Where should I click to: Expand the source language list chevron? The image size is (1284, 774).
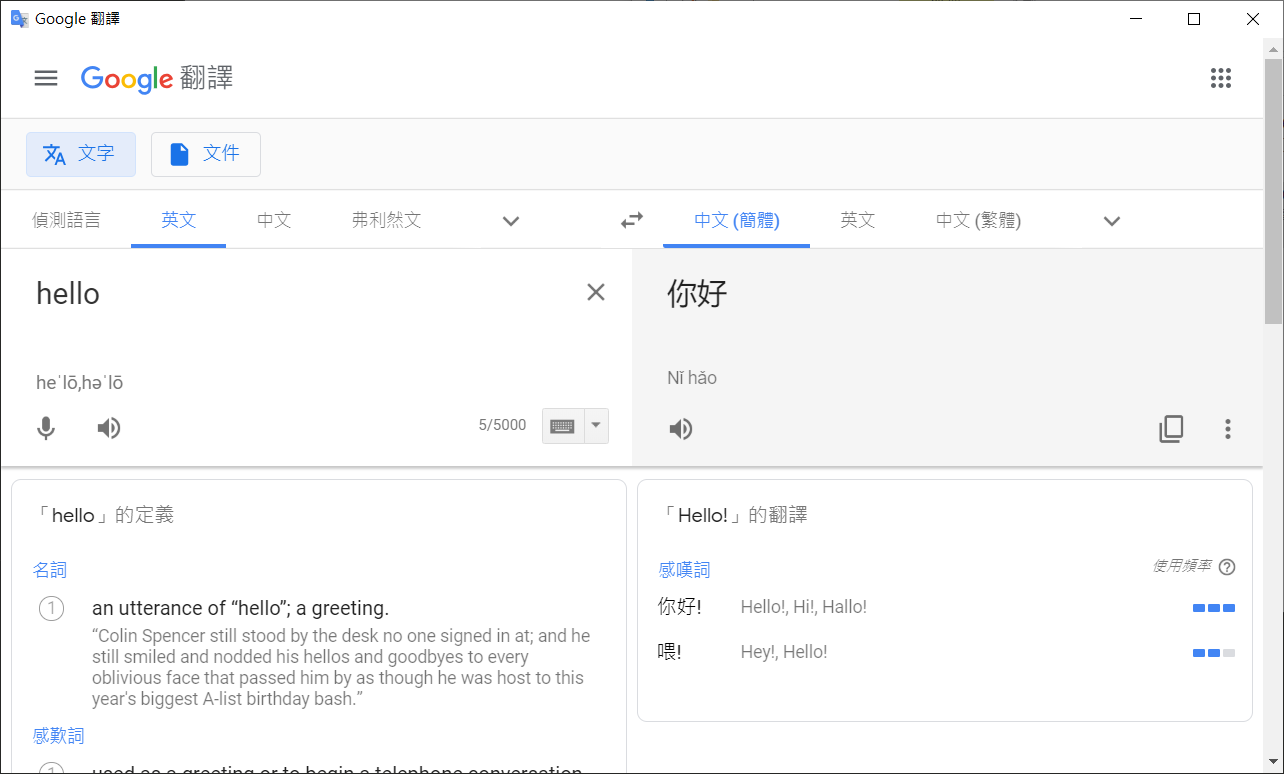[x=511, y=221]
